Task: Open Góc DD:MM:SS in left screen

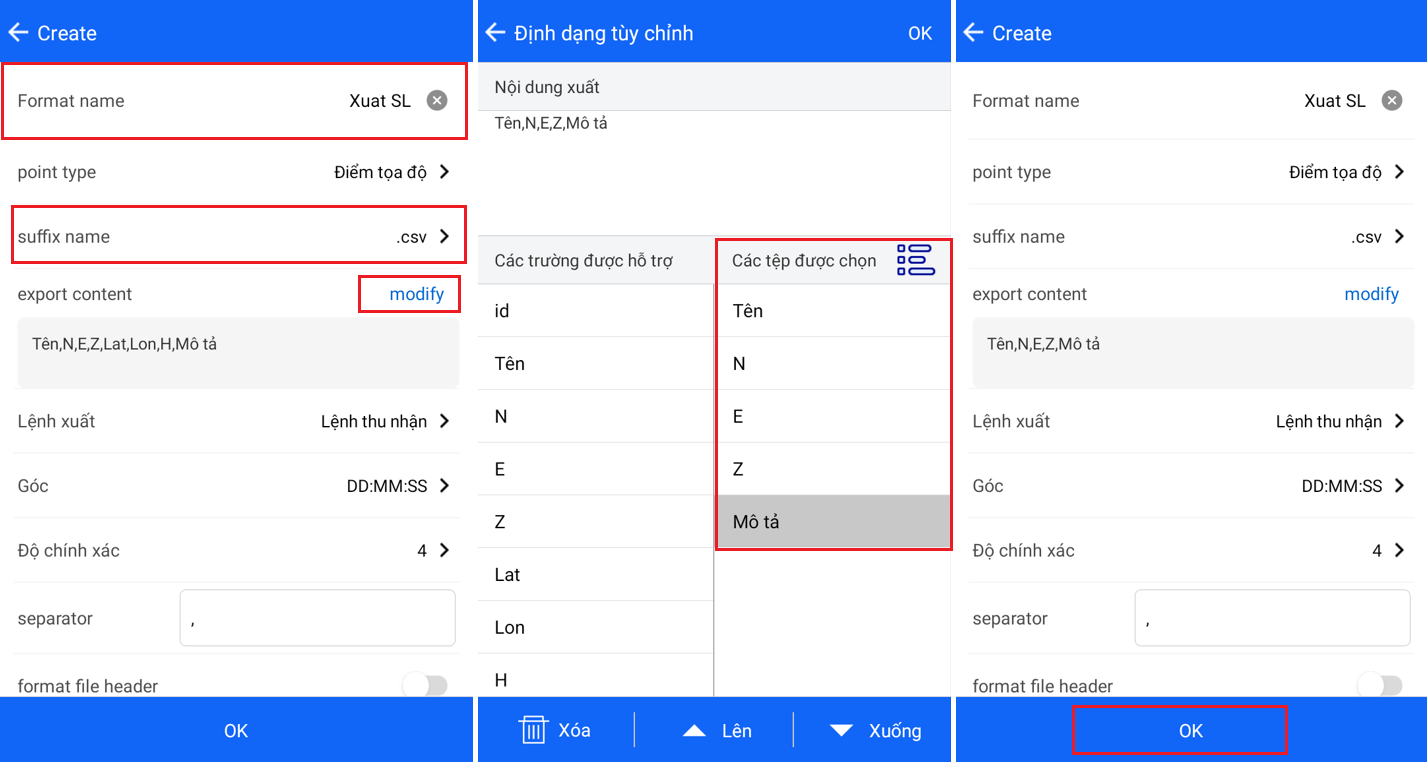Action: [236, 486]
